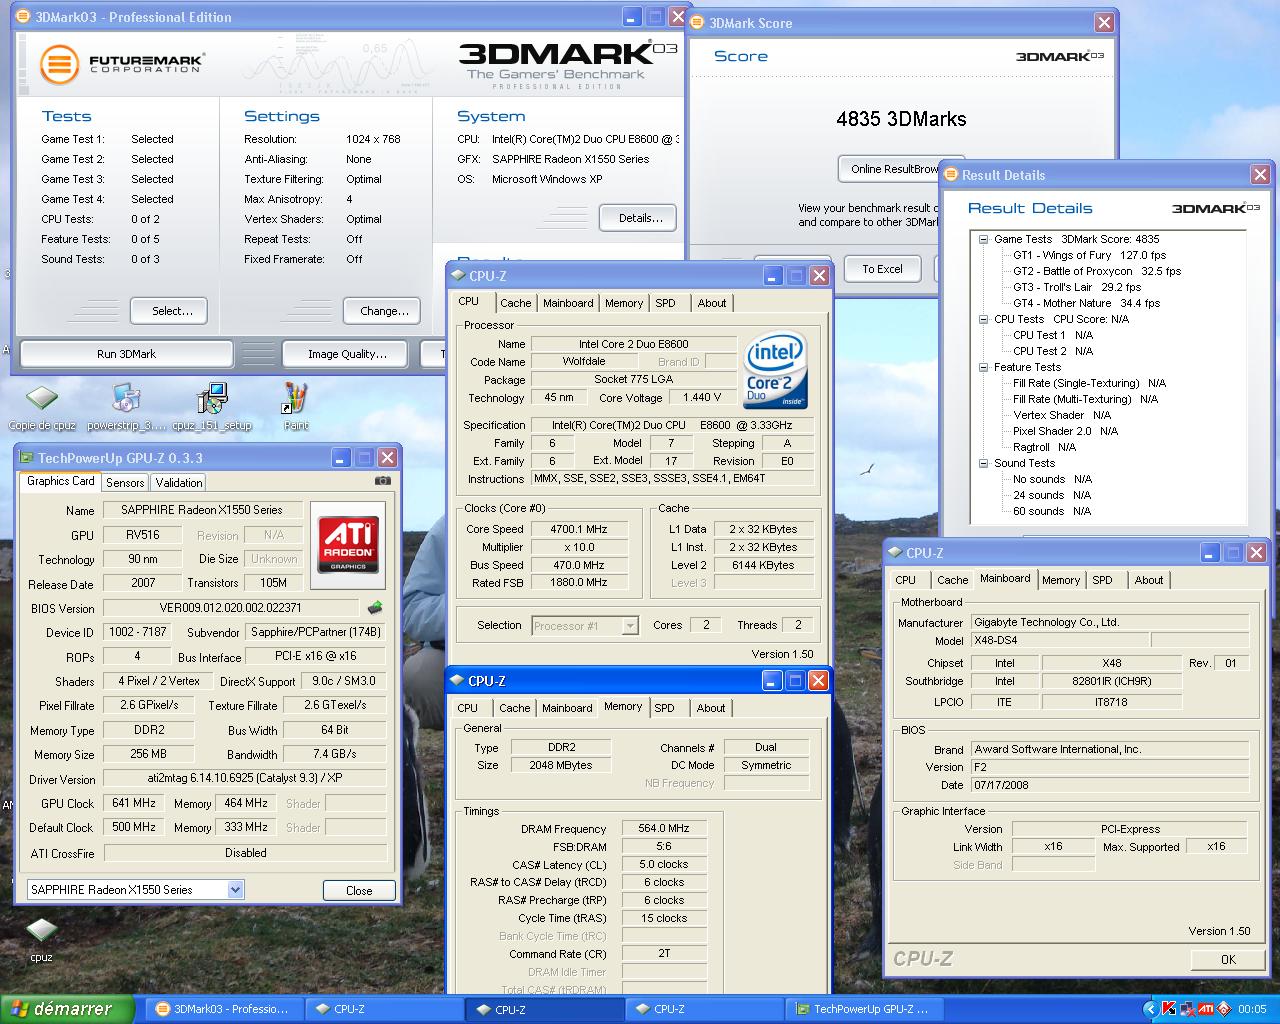The image size is (1280, 1024).
Task: Click the Details... button under System
Action: [640, 218]
